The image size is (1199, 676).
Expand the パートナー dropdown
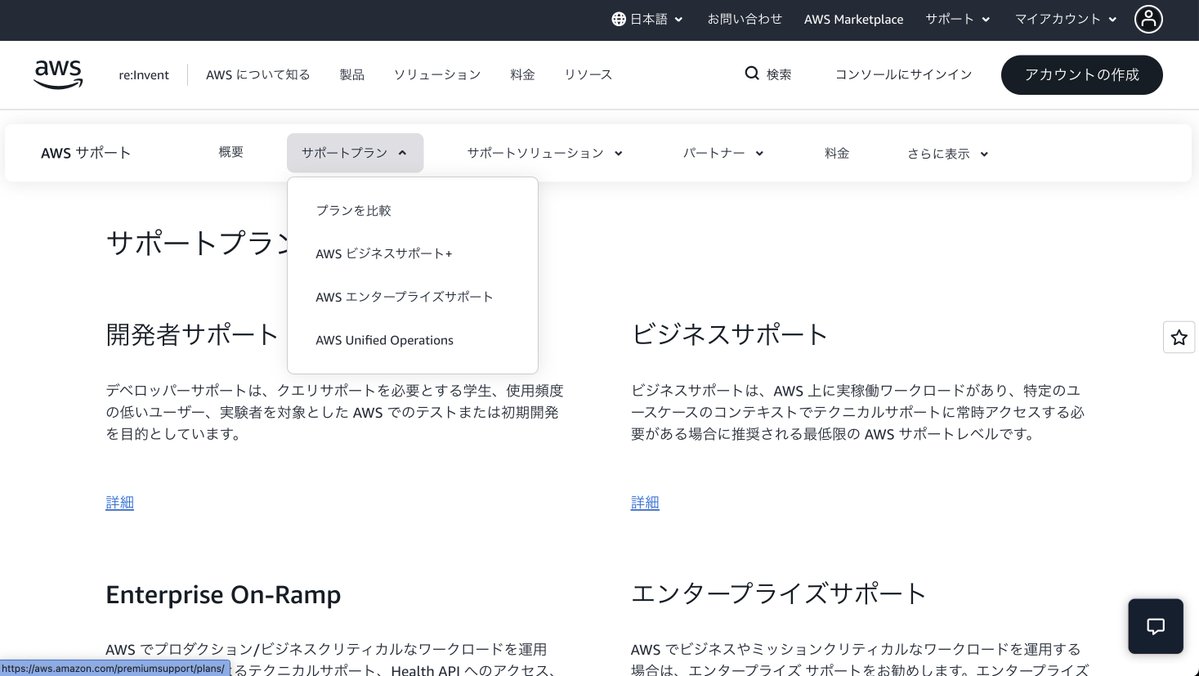pyautogui.click(x=723, y=153)
